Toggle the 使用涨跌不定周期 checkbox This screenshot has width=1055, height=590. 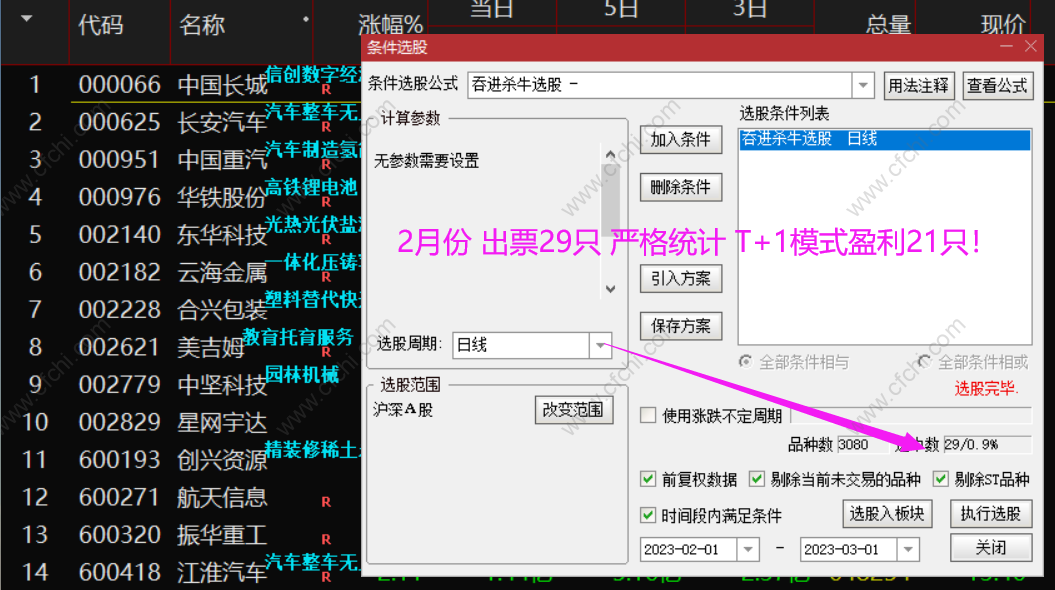click(x=648, y=415)
